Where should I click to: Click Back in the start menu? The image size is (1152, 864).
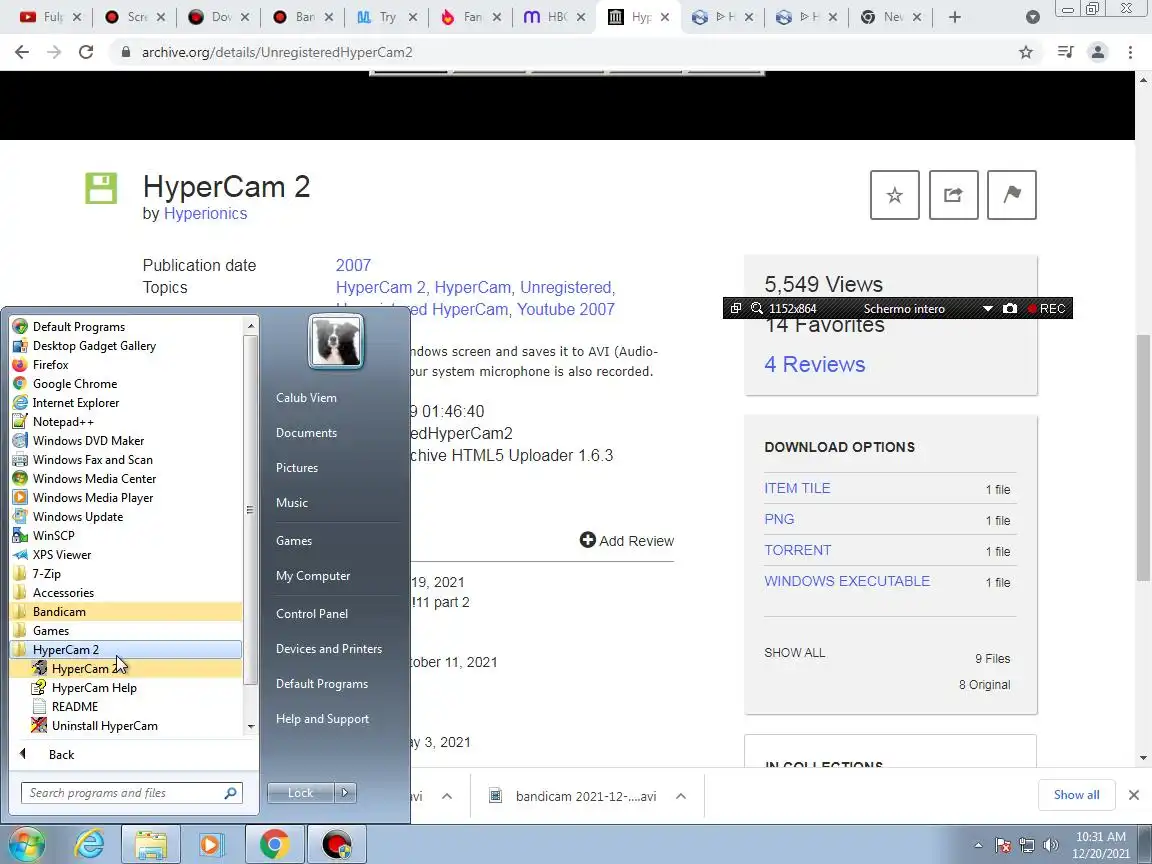coord(61,755)
